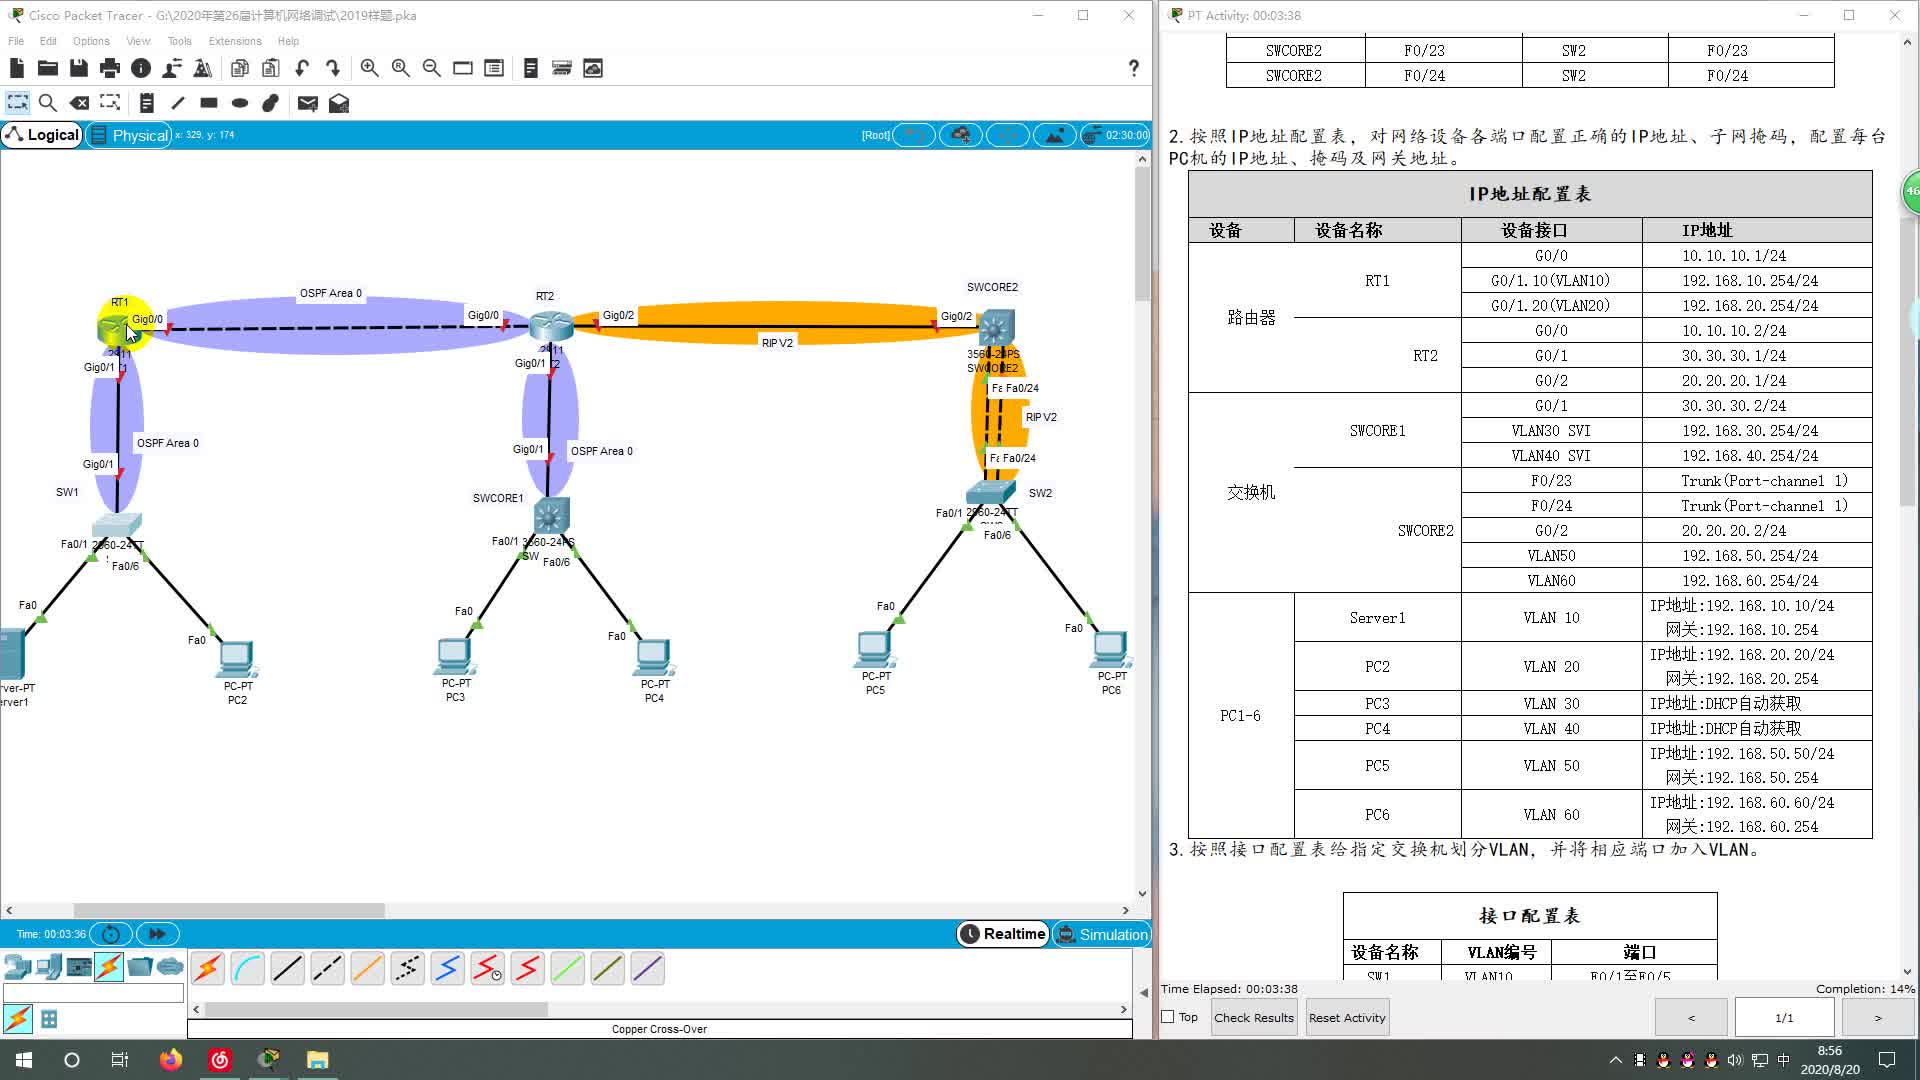
Task: Open the Options menu
Action: click(91, 41)
